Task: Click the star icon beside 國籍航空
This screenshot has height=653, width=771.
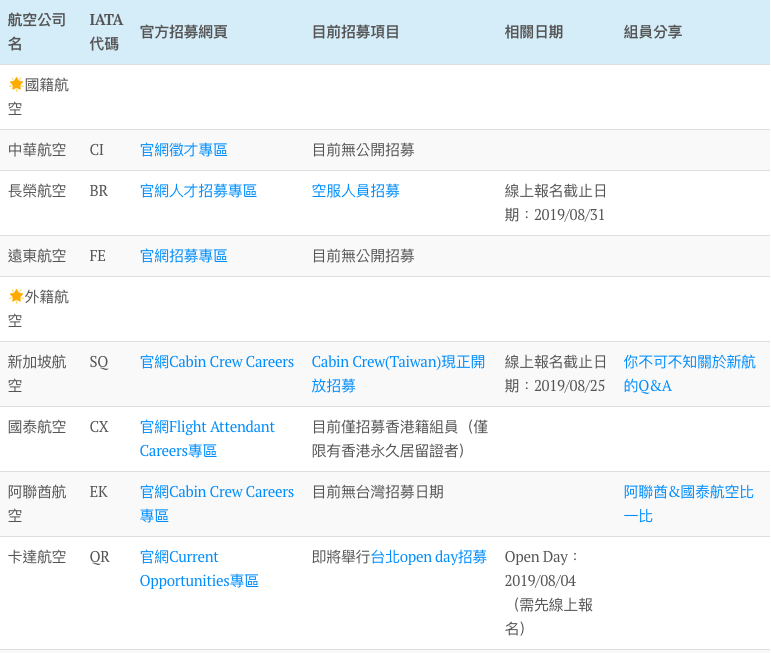Action: click(x=16, y=84)
